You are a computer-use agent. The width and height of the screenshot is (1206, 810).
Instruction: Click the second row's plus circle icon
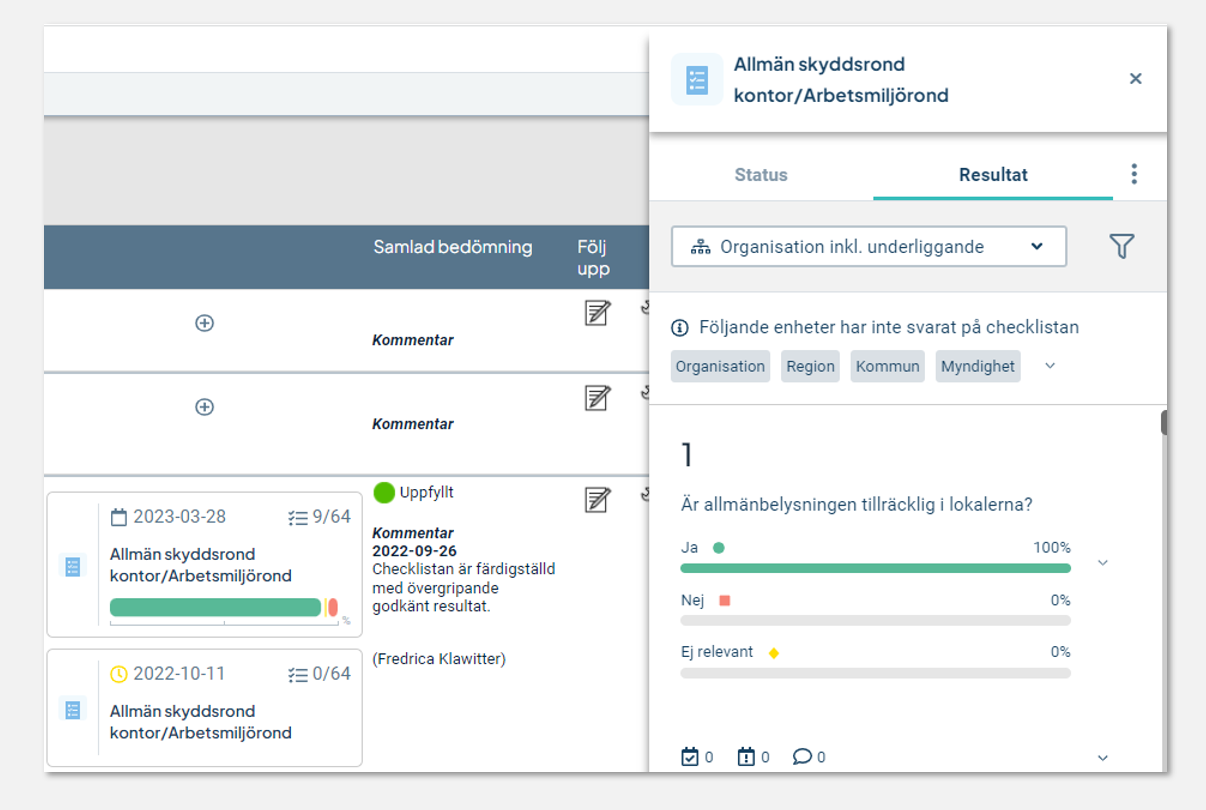coord(204,407)
